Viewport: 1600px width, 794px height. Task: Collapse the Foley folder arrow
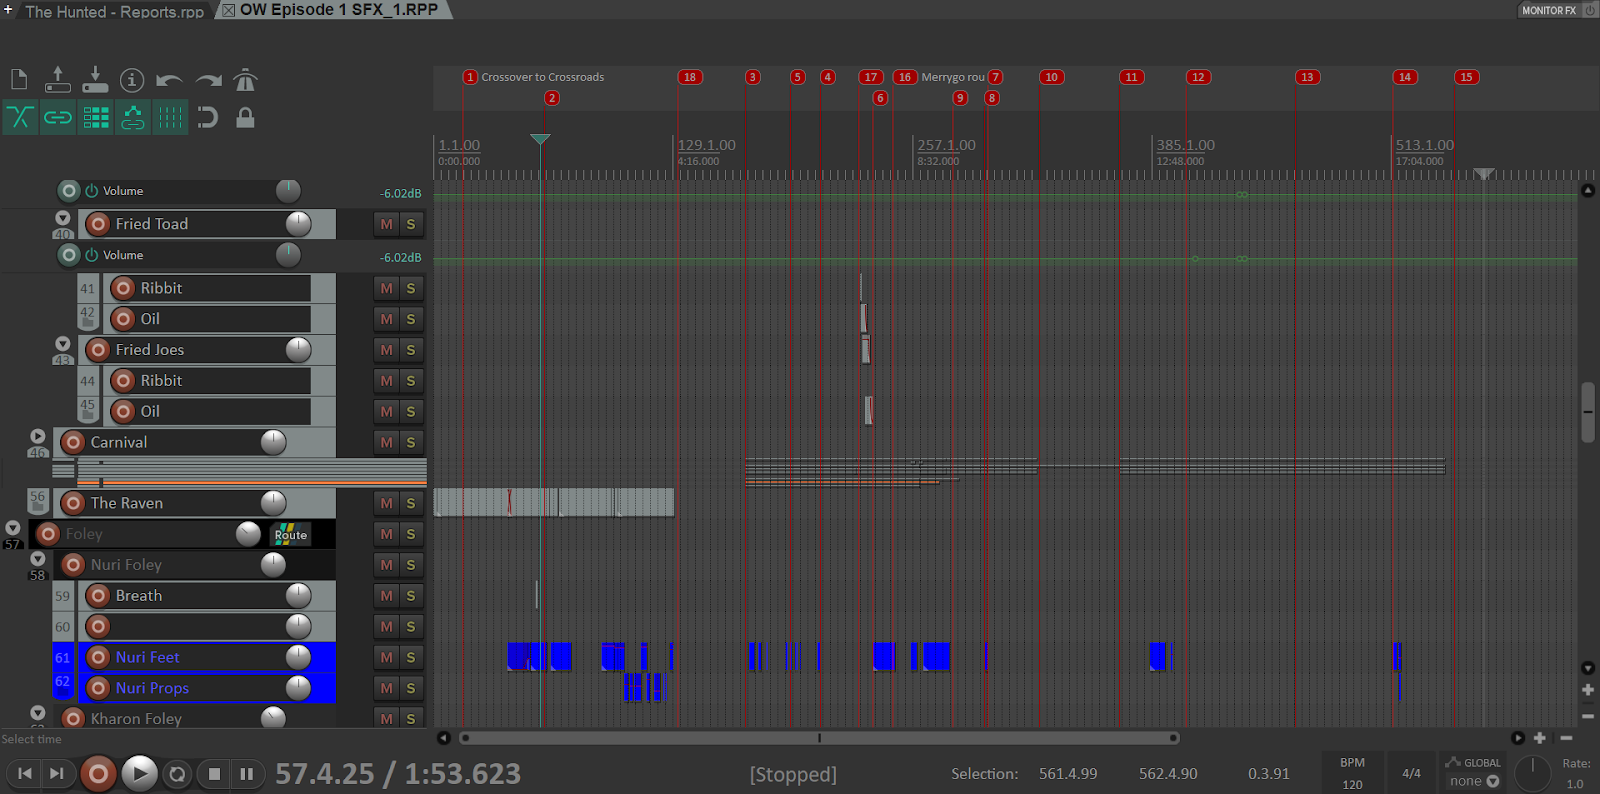click(13, 528)
